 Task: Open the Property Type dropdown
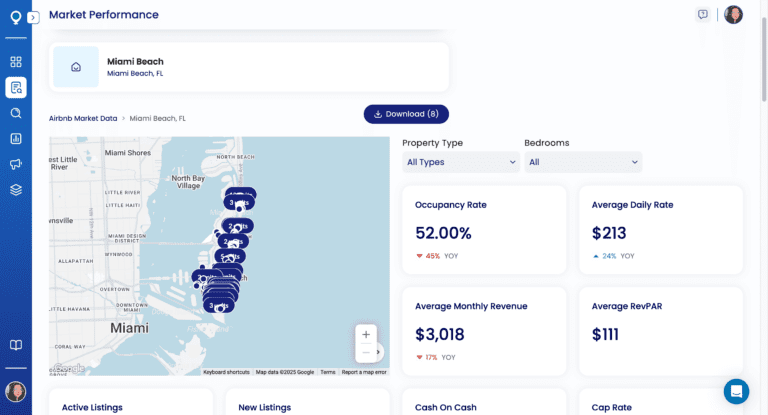pos(461,162)
